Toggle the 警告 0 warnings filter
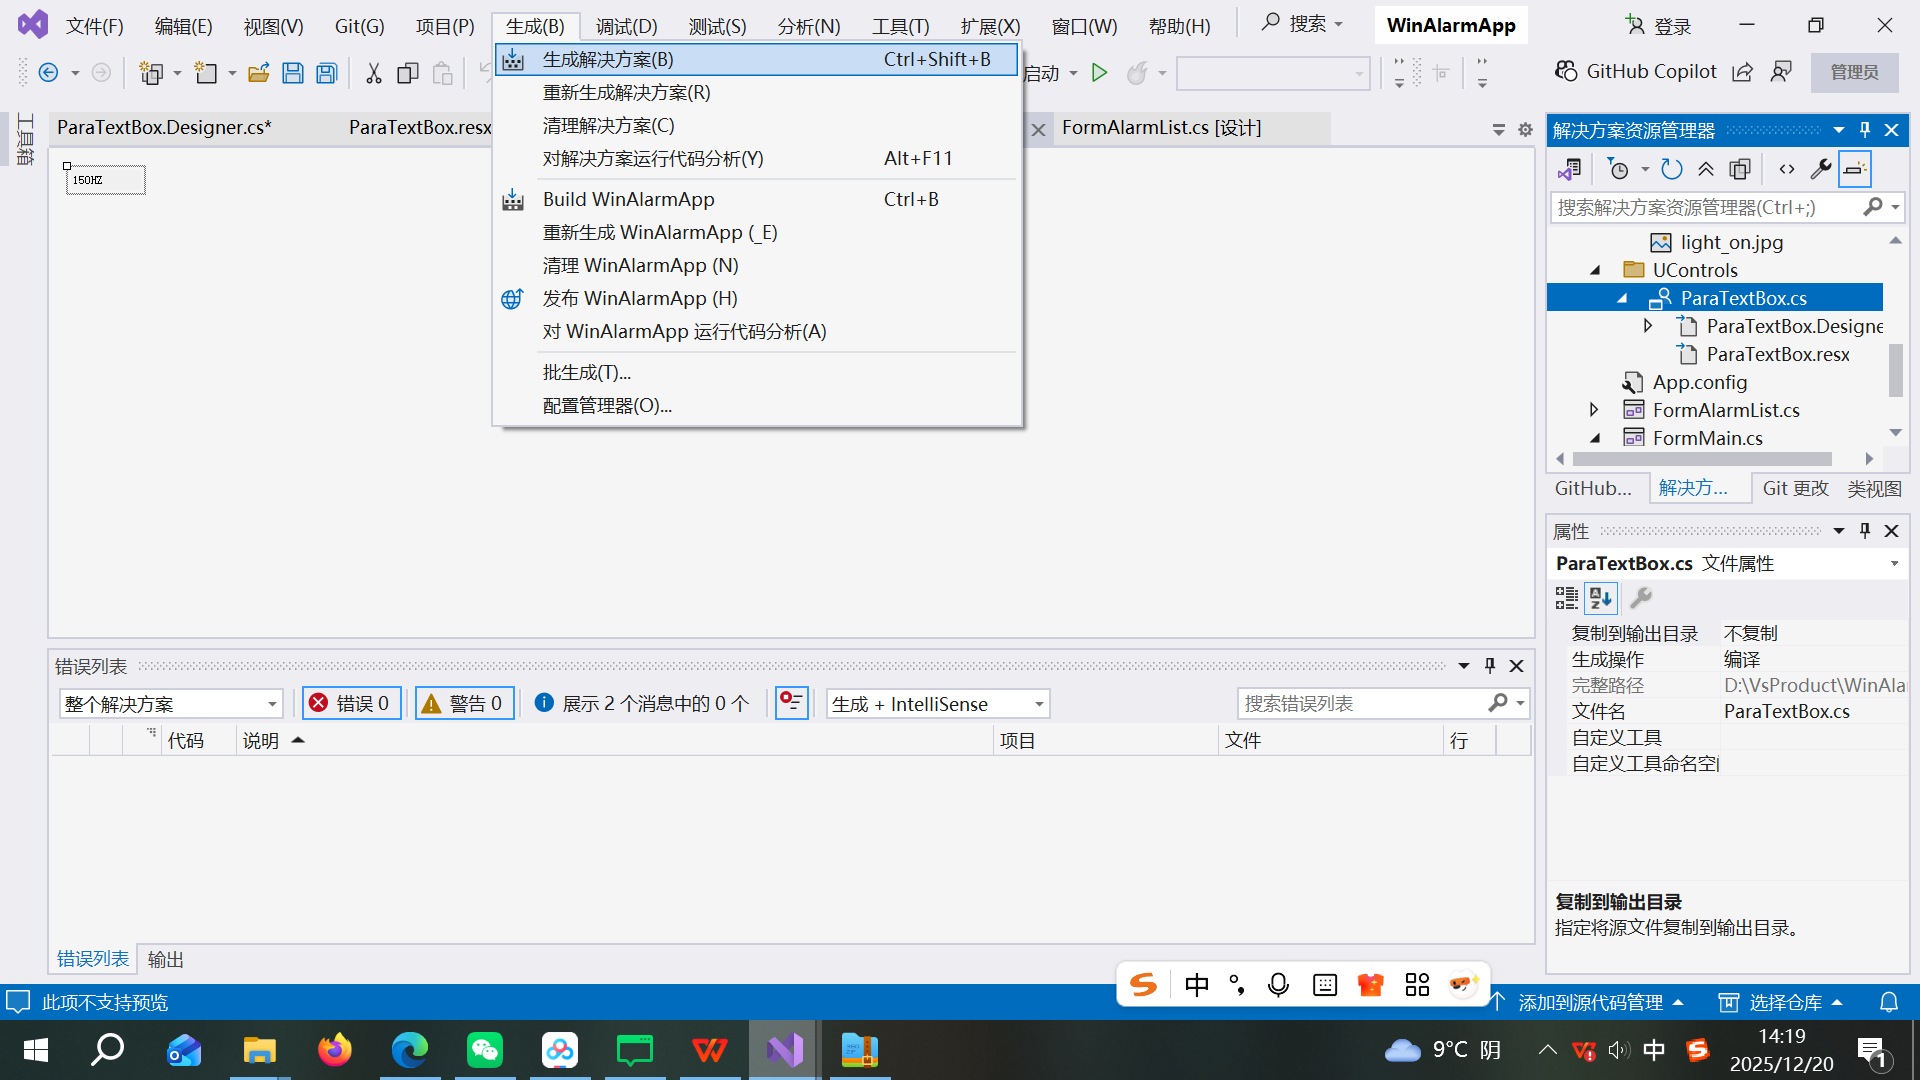This screenshot has width=1920, height=1080. (x=464, y=703)
